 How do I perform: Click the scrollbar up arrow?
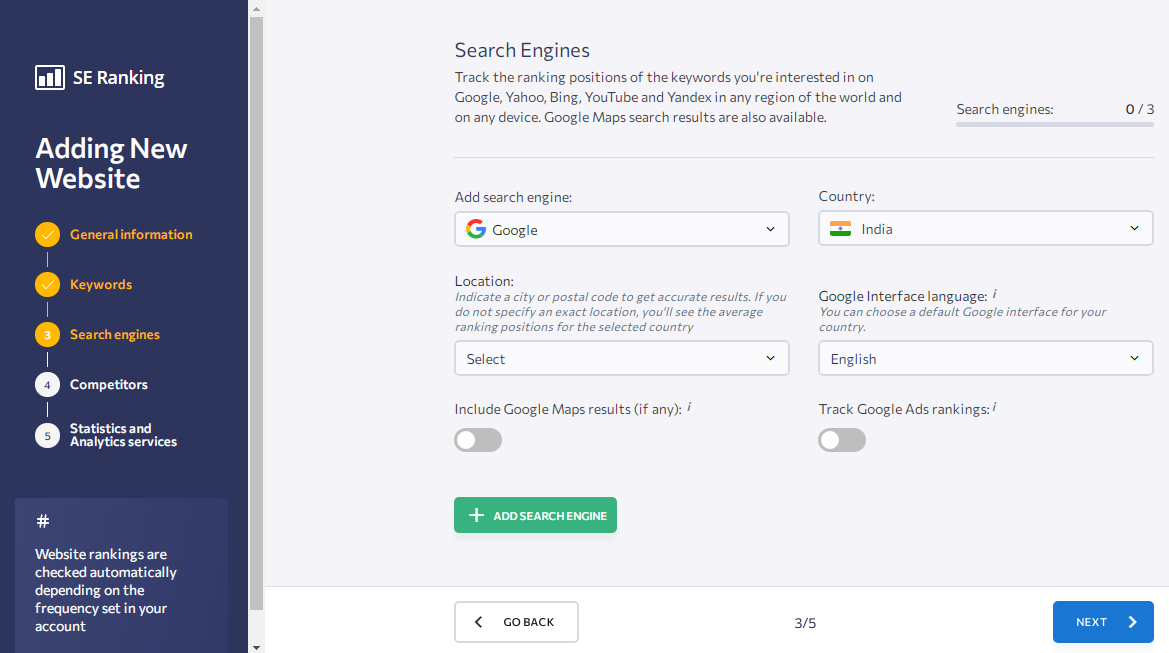(x=256, y=9)
